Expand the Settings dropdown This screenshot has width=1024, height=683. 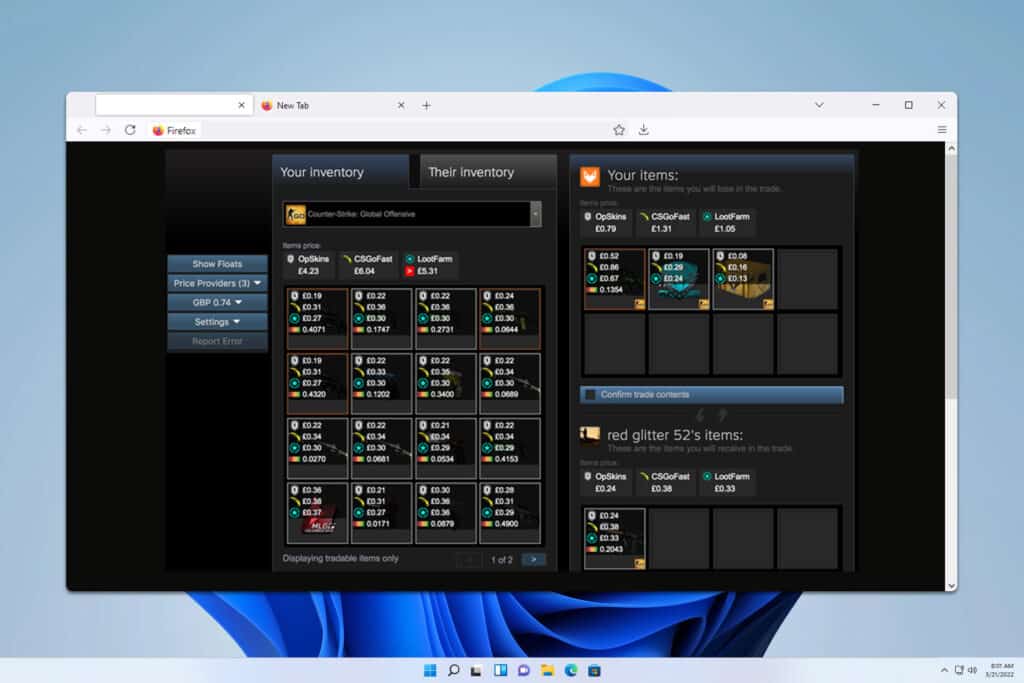217,321
